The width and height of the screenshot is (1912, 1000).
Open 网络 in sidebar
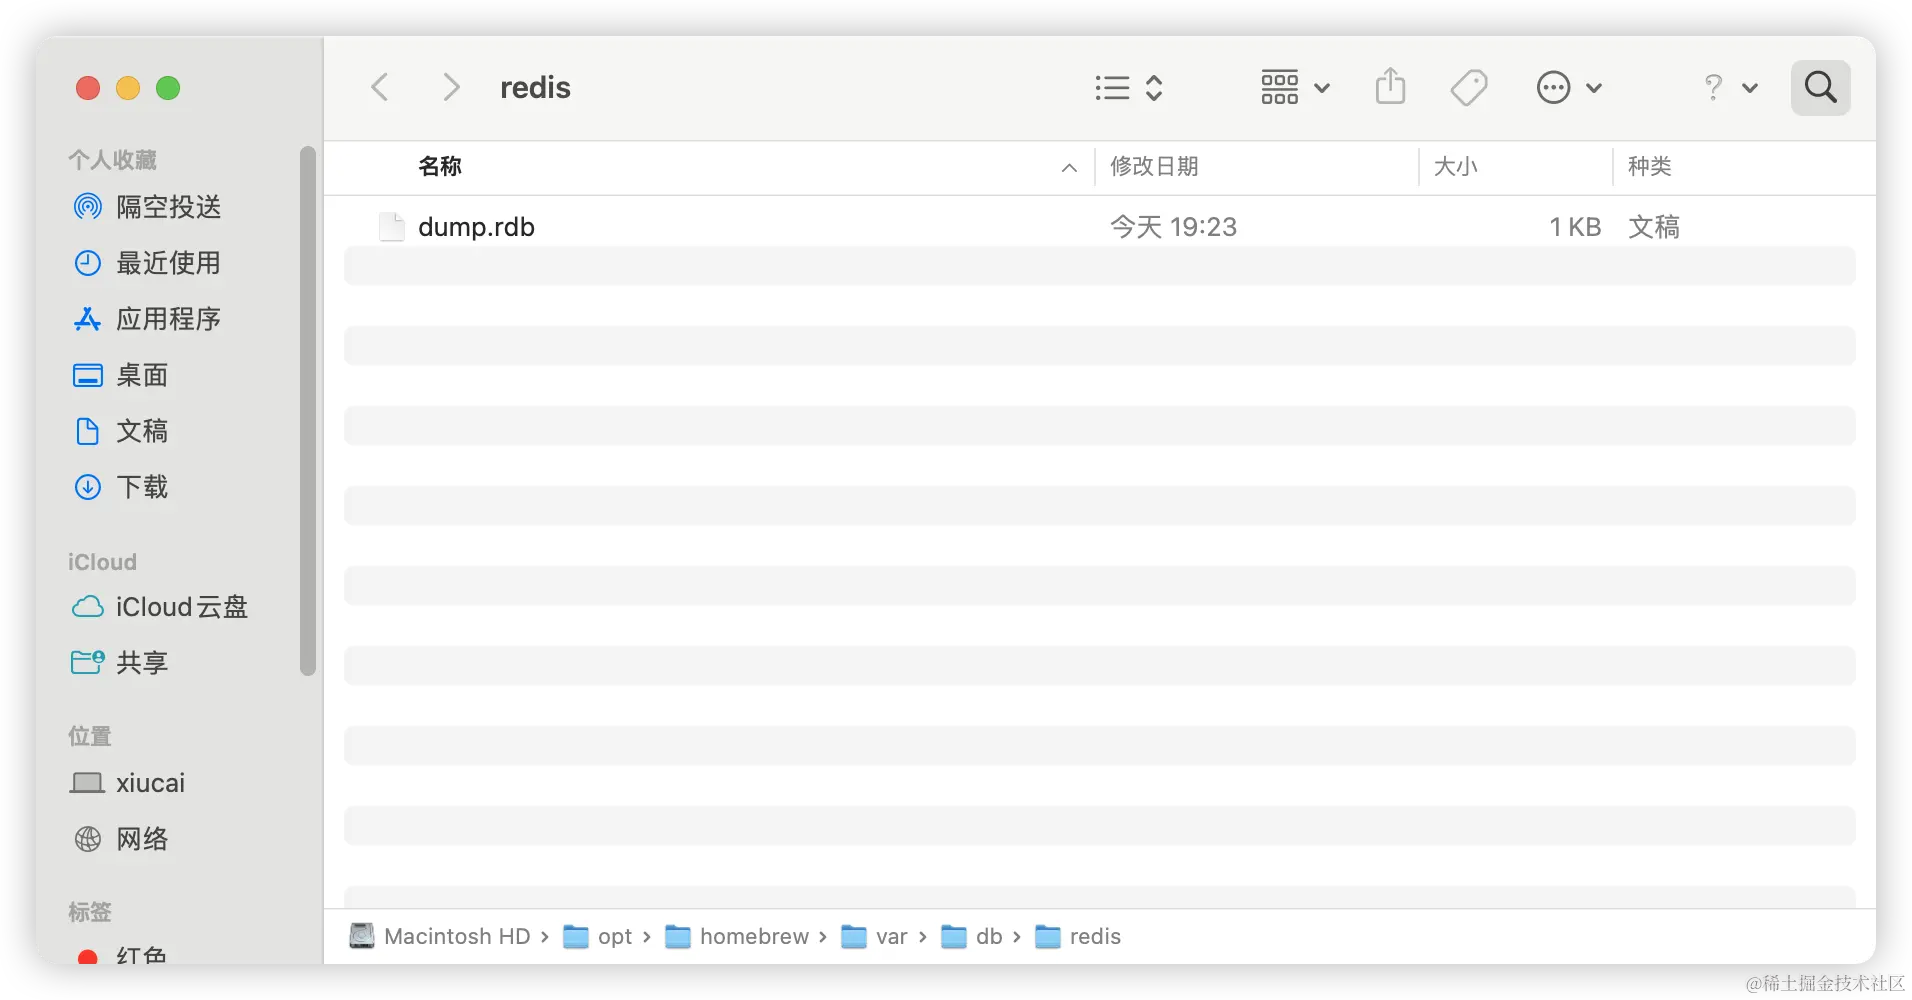120,839
